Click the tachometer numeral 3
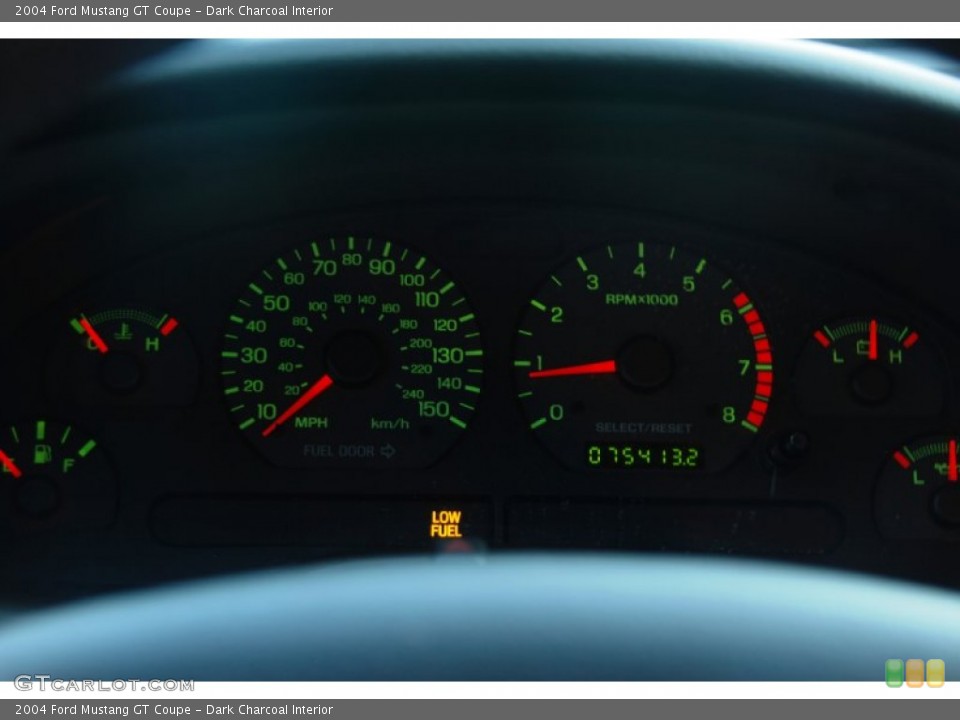The height and width of the screenshot is (720, 960). pyautogui.click(x=592, y=282)
